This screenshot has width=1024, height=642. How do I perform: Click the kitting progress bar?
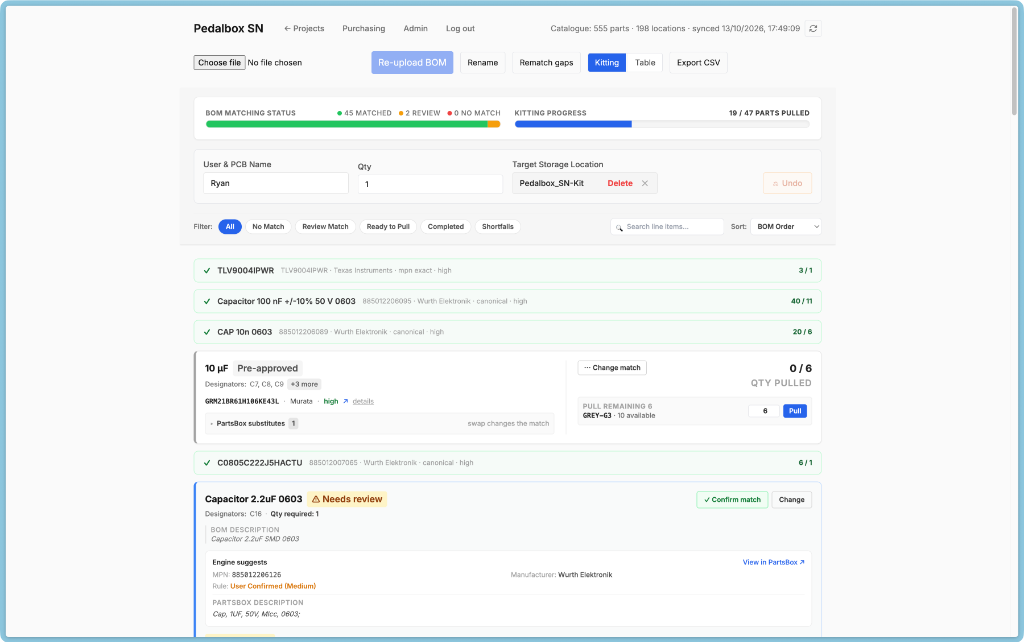tap(662, 124)
